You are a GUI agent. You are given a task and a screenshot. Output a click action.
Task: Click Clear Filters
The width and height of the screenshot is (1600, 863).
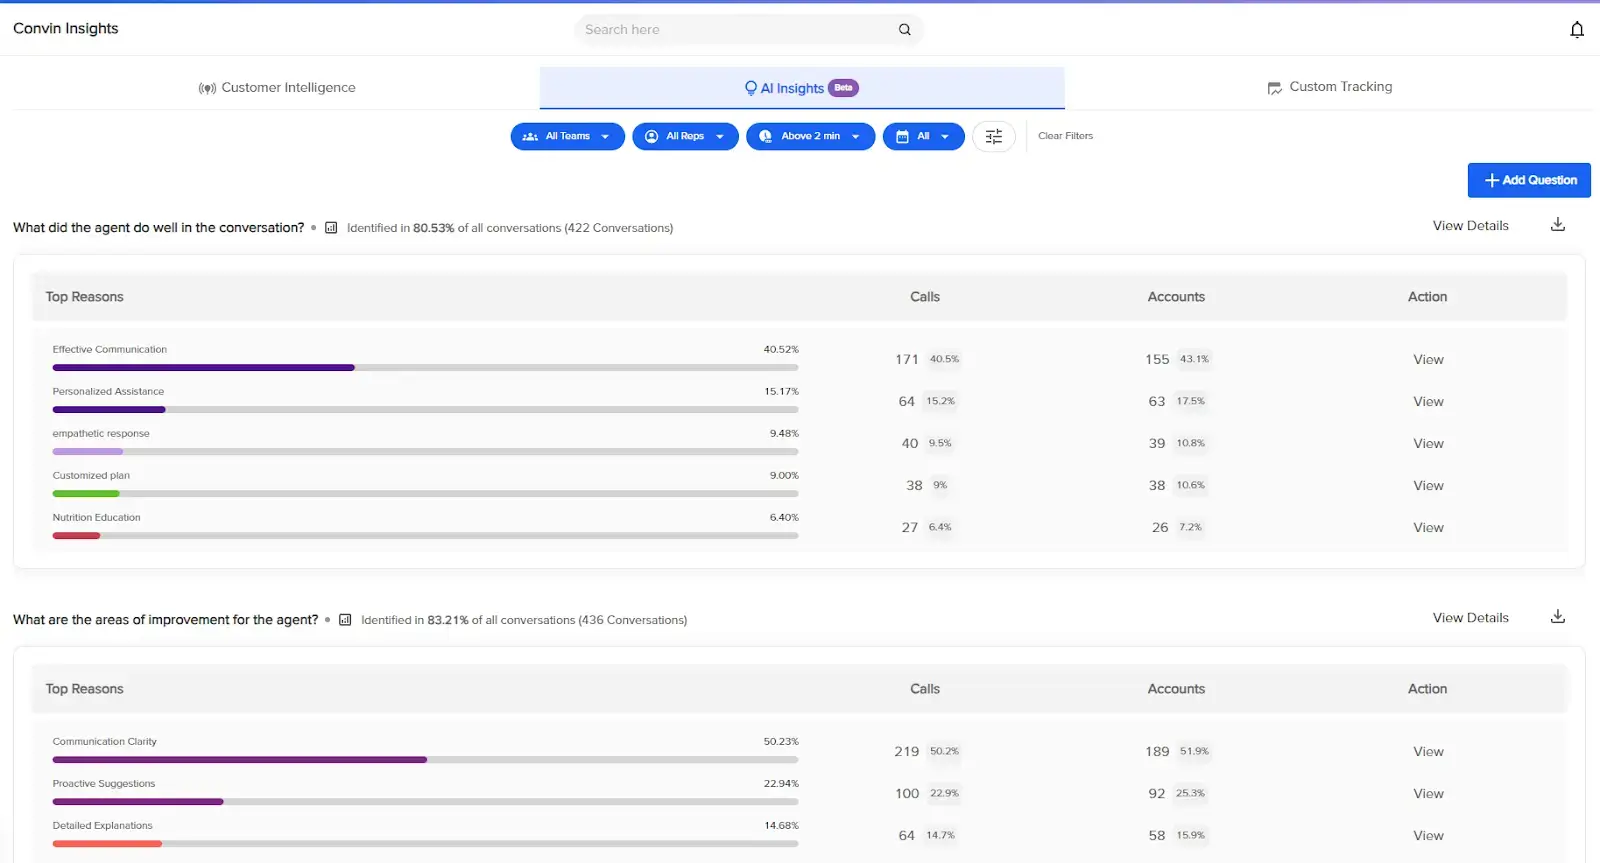pos(1065,136)
